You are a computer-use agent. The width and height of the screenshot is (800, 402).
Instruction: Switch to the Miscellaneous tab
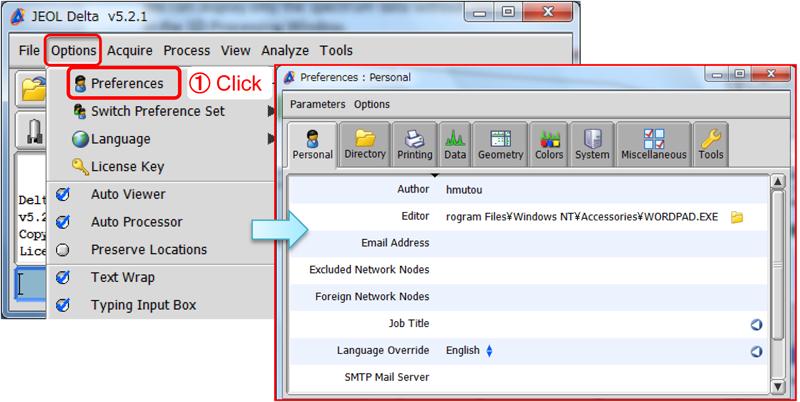click(x=654, y=145)
